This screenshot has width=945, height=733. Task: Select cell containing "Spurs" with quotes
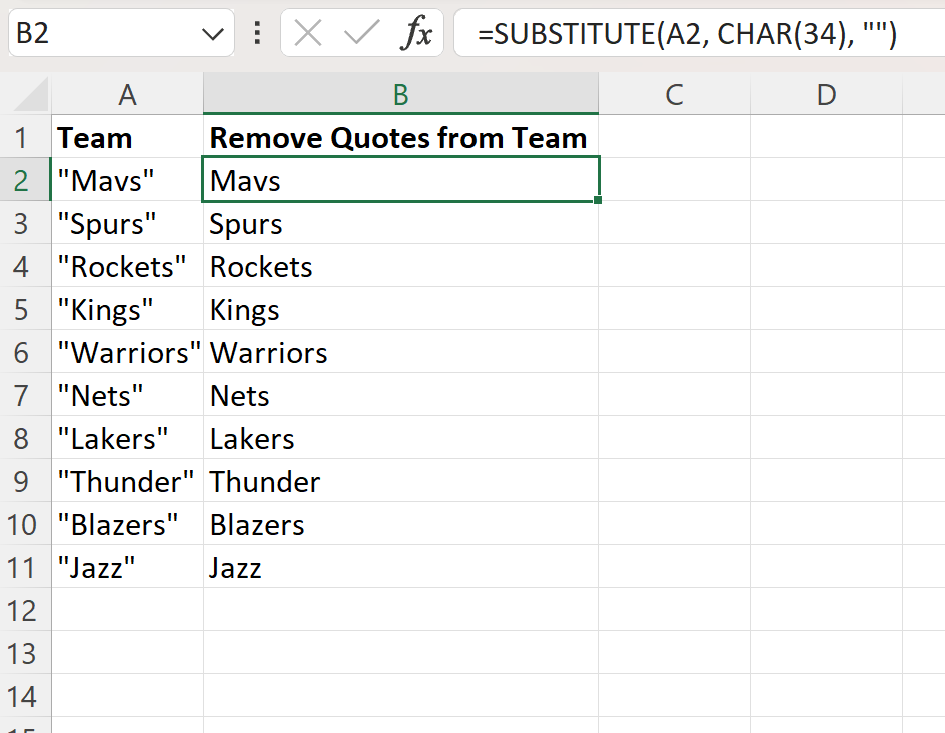(x=127, y=224)
